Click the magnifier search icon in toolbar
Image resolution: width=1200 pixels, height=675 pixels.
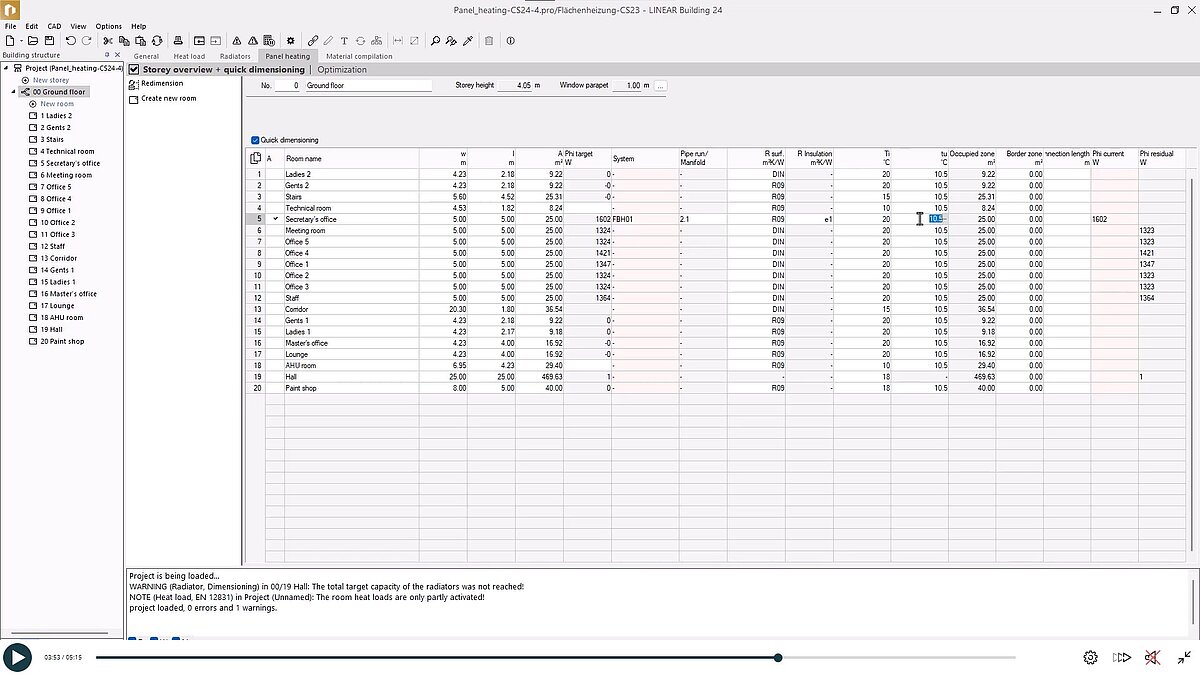point(436,40)
